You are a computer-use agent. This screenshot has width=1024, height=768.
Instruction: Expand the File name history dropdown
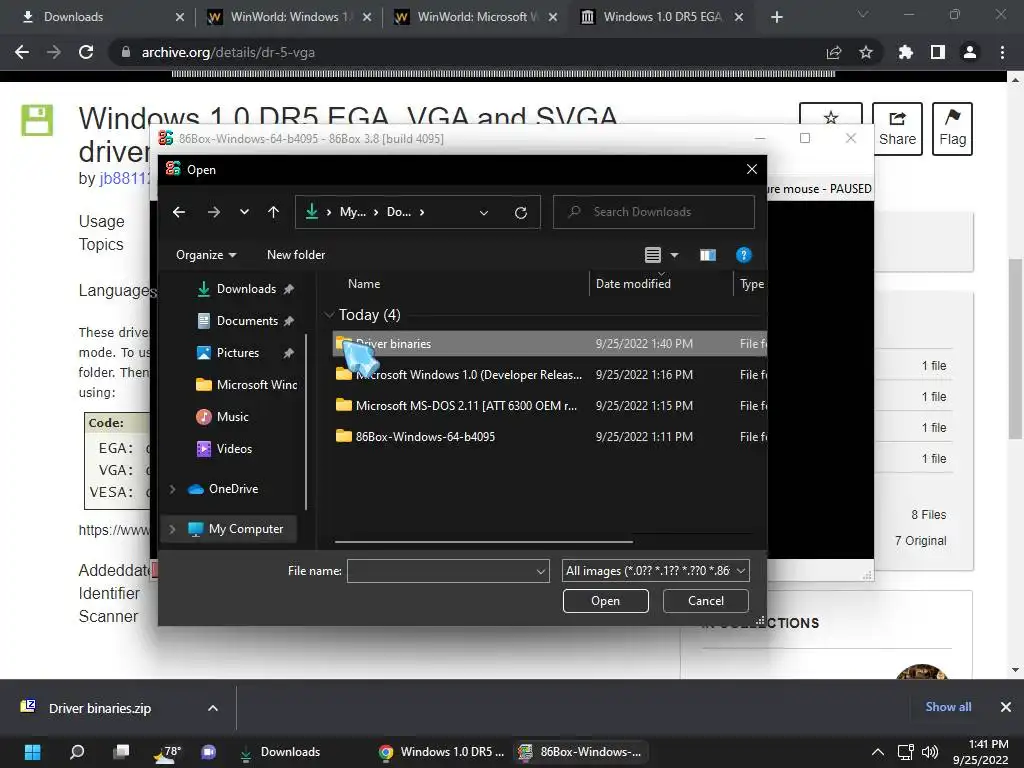[x=541, y=571]
